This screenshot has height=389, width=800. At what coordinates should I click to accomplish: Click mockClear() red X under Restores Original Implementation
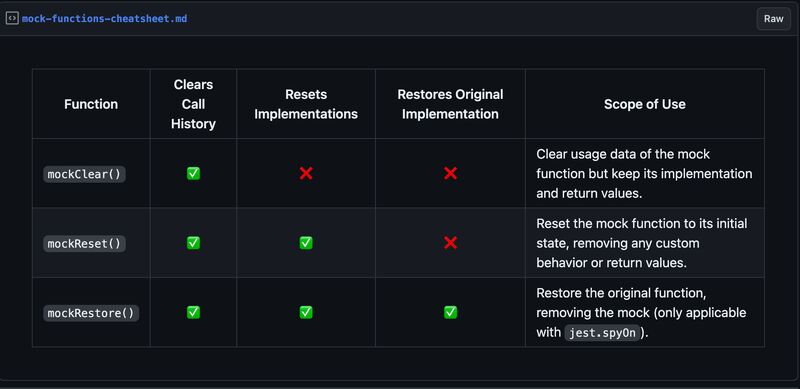[x=450, y=174]
